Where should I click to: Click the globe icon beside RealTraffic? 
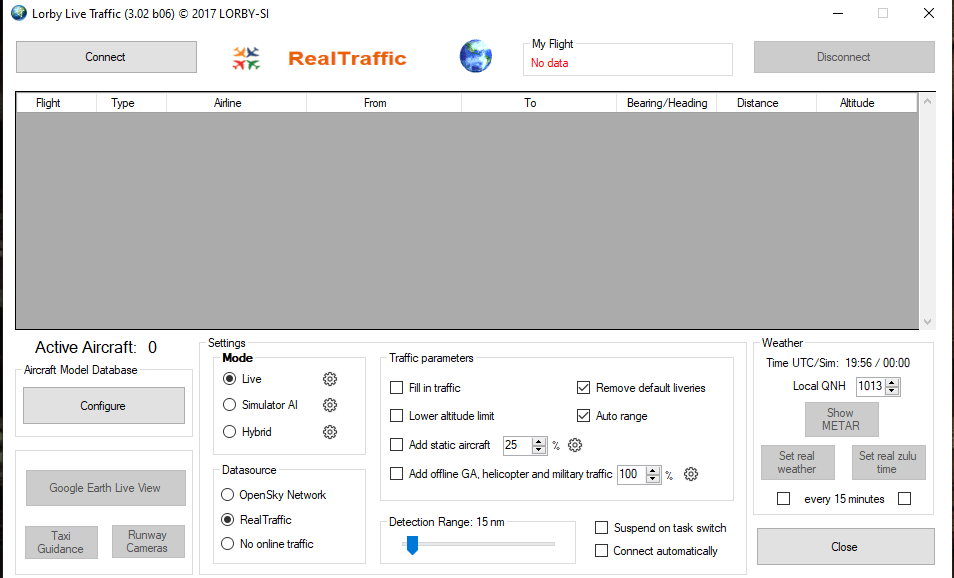point(475,57)
